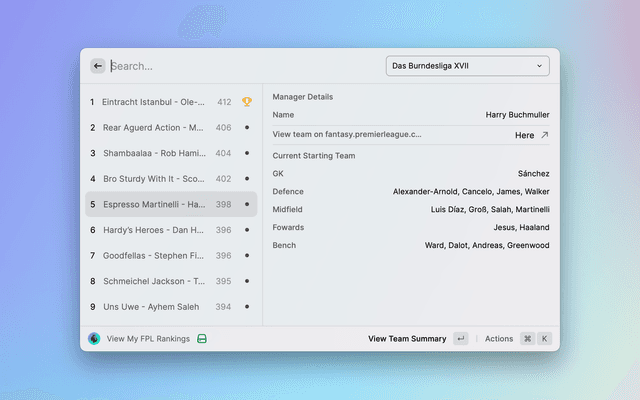The height and width of the screenshot is (400, 640).
Task: Click the chevron in the league selector
Action: click(x=540, y=66)
